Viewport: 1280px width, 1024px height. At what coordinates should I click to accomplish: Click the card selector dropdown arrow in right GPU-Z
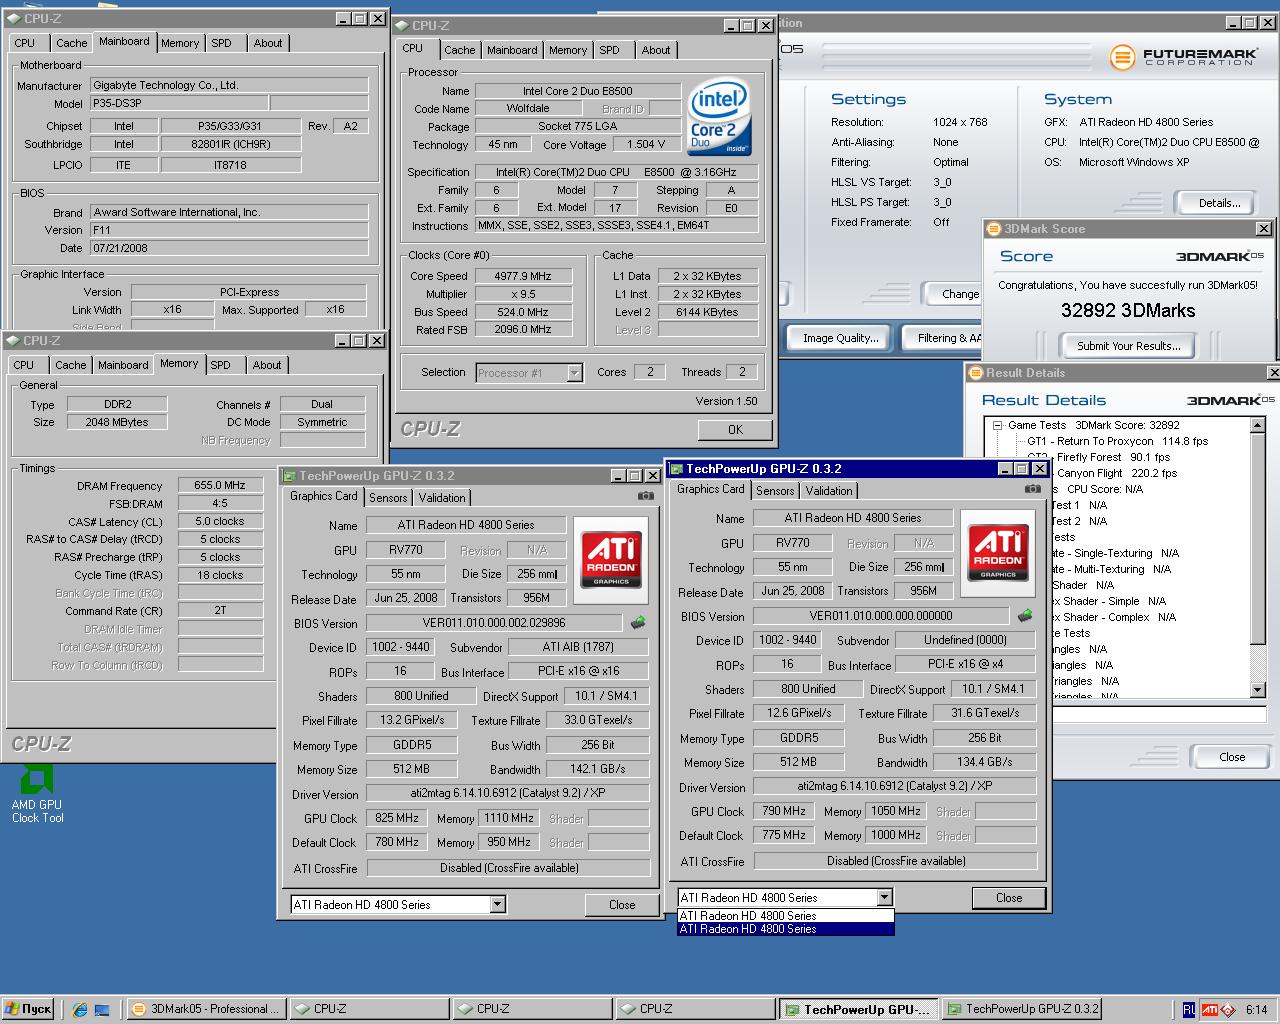click(x=884, y=897)
